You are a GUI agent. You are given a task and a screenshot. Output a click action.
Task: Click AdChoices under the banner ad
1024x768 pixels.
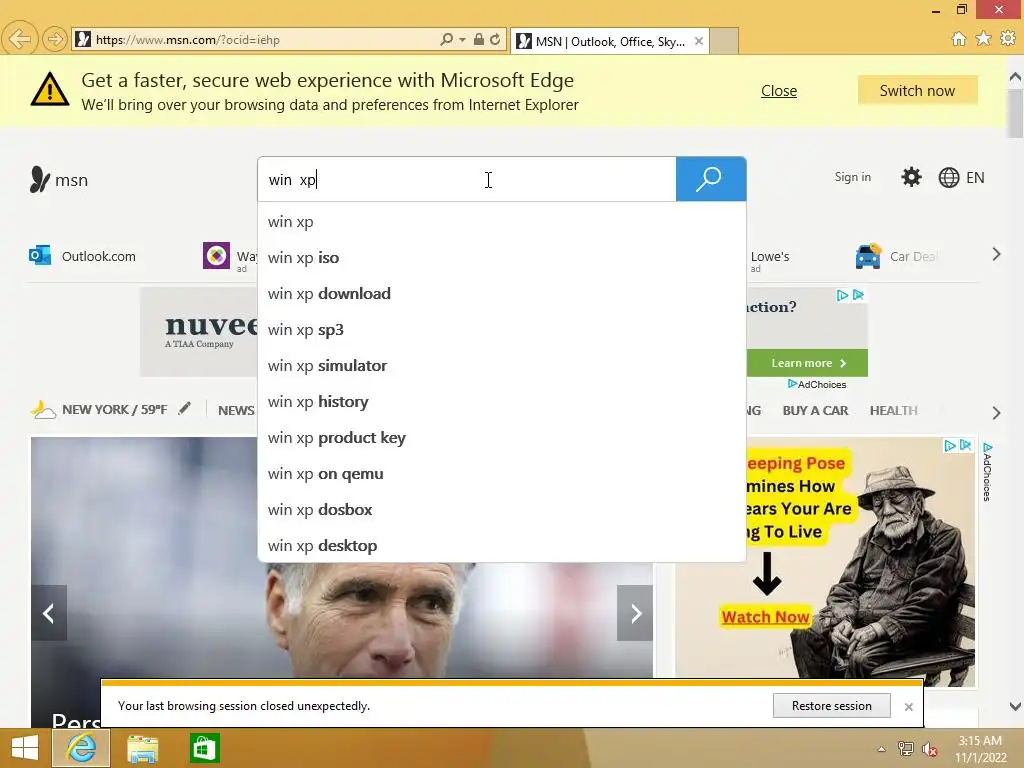tap(817, 385)
